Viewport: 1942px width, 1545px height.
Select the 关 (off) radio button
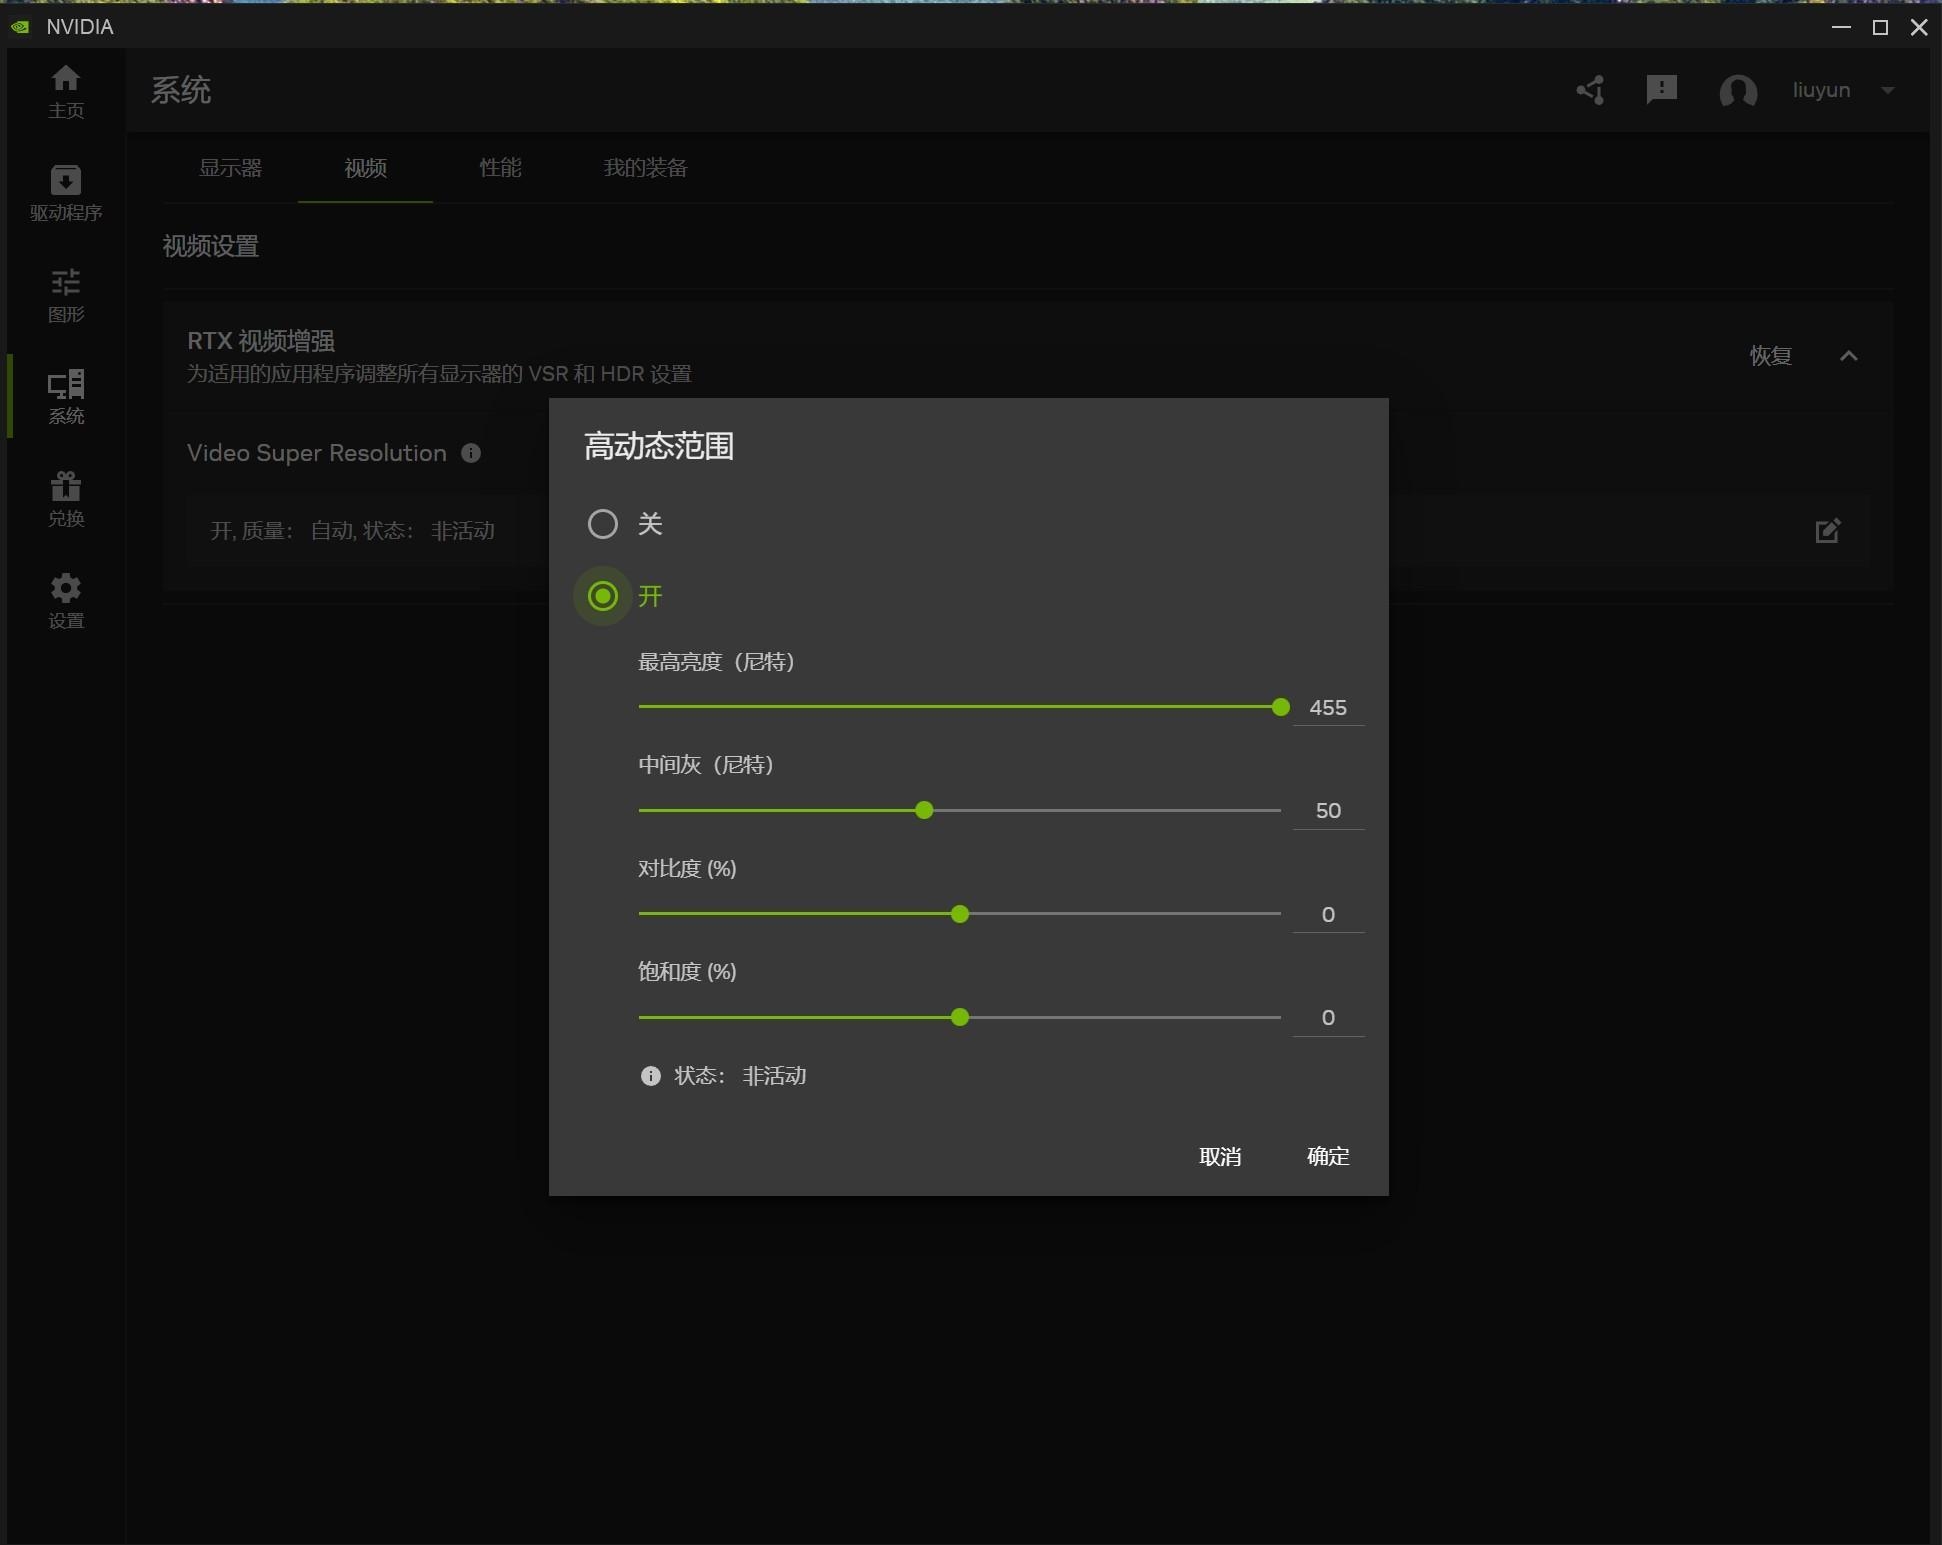click(x=603, y=524)
